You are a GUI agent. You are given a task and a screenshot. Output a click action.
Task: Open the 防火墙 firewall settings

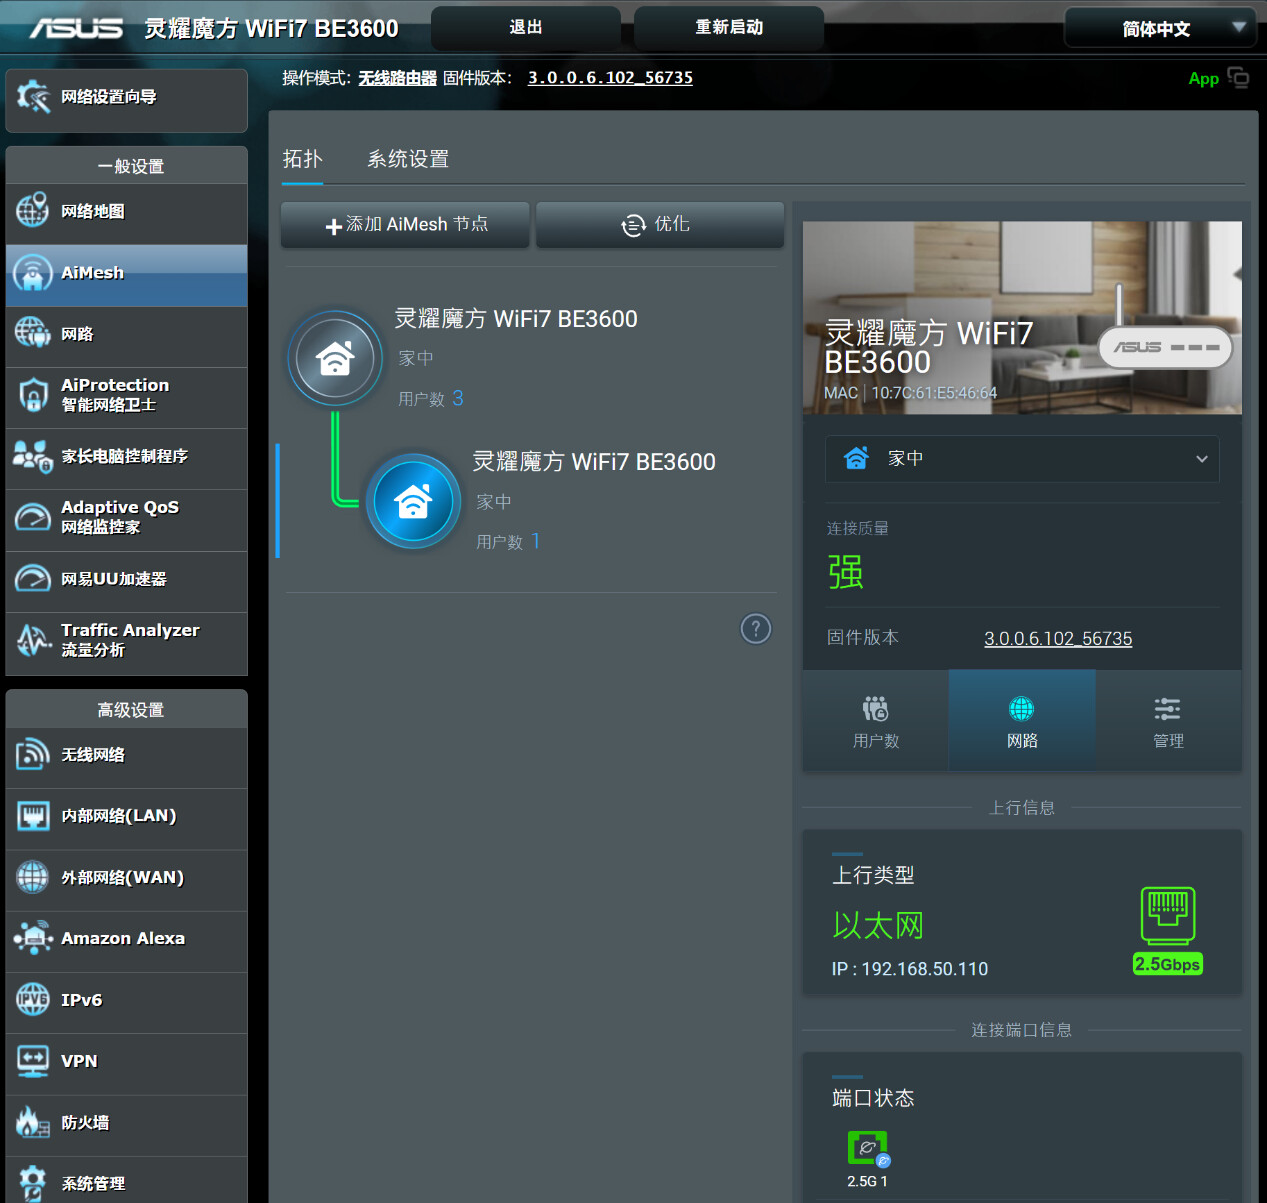click(x=126, y=1123)
